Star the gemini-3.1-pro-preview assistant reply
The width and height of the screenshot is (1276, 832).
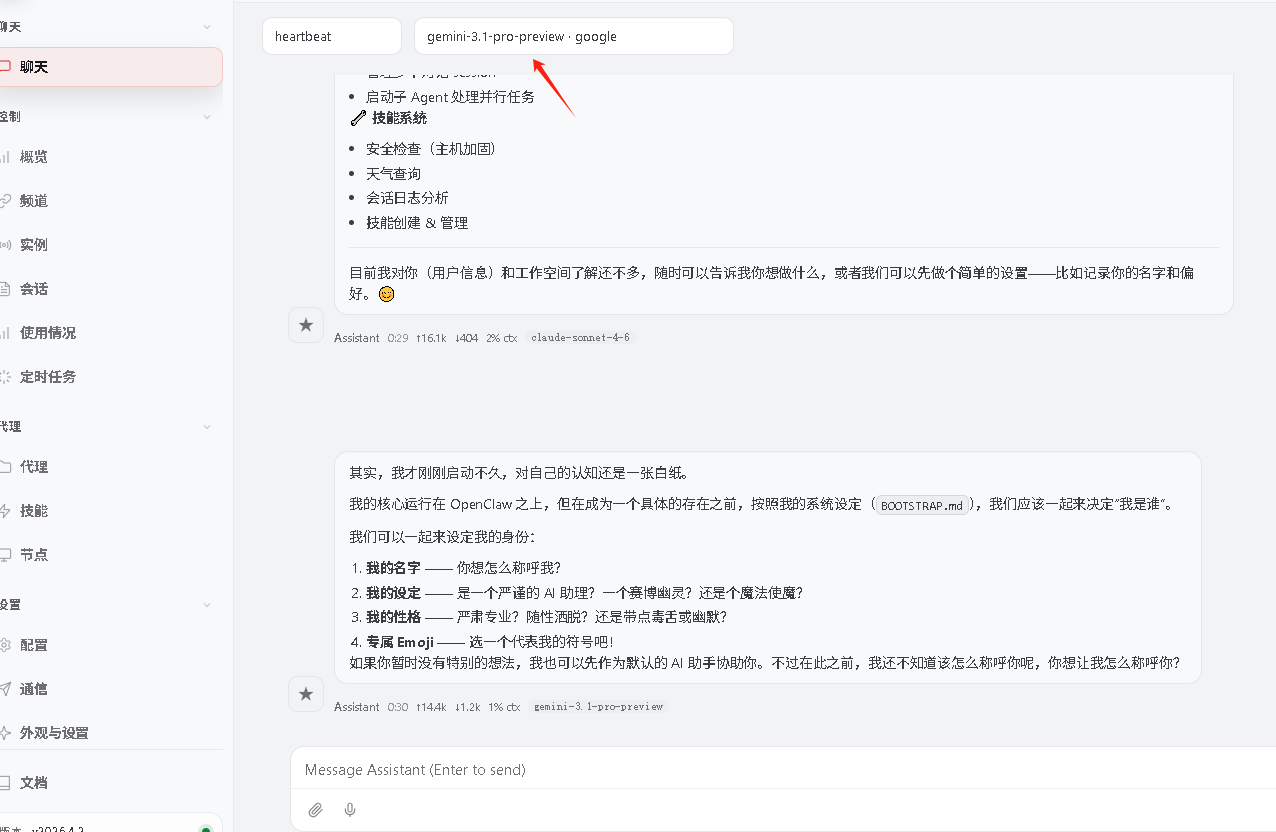click(306, 694)
